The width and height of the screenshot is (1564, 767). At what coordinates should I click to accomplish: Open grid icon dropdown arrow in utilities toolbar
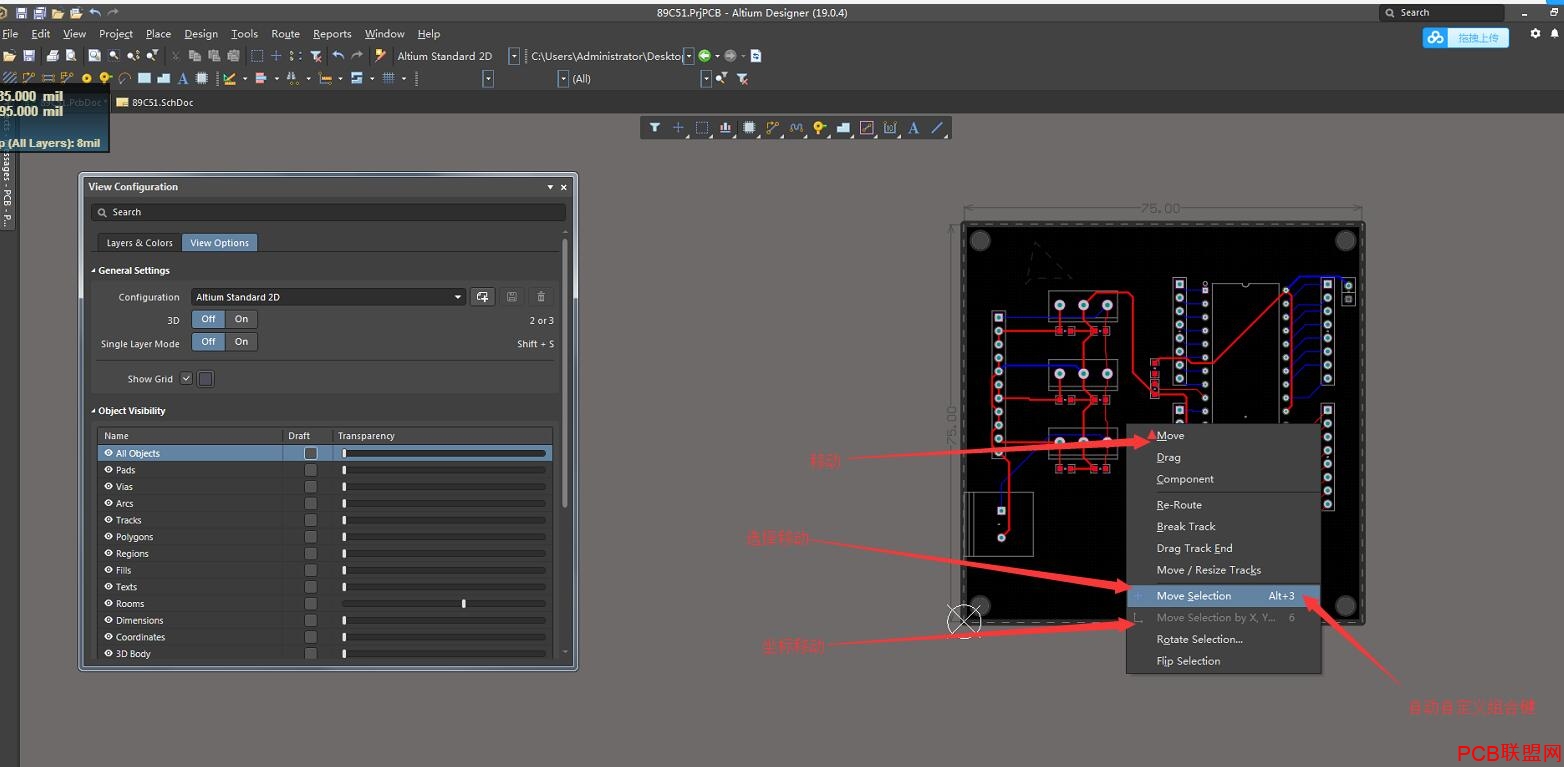(x=405, y=78)
